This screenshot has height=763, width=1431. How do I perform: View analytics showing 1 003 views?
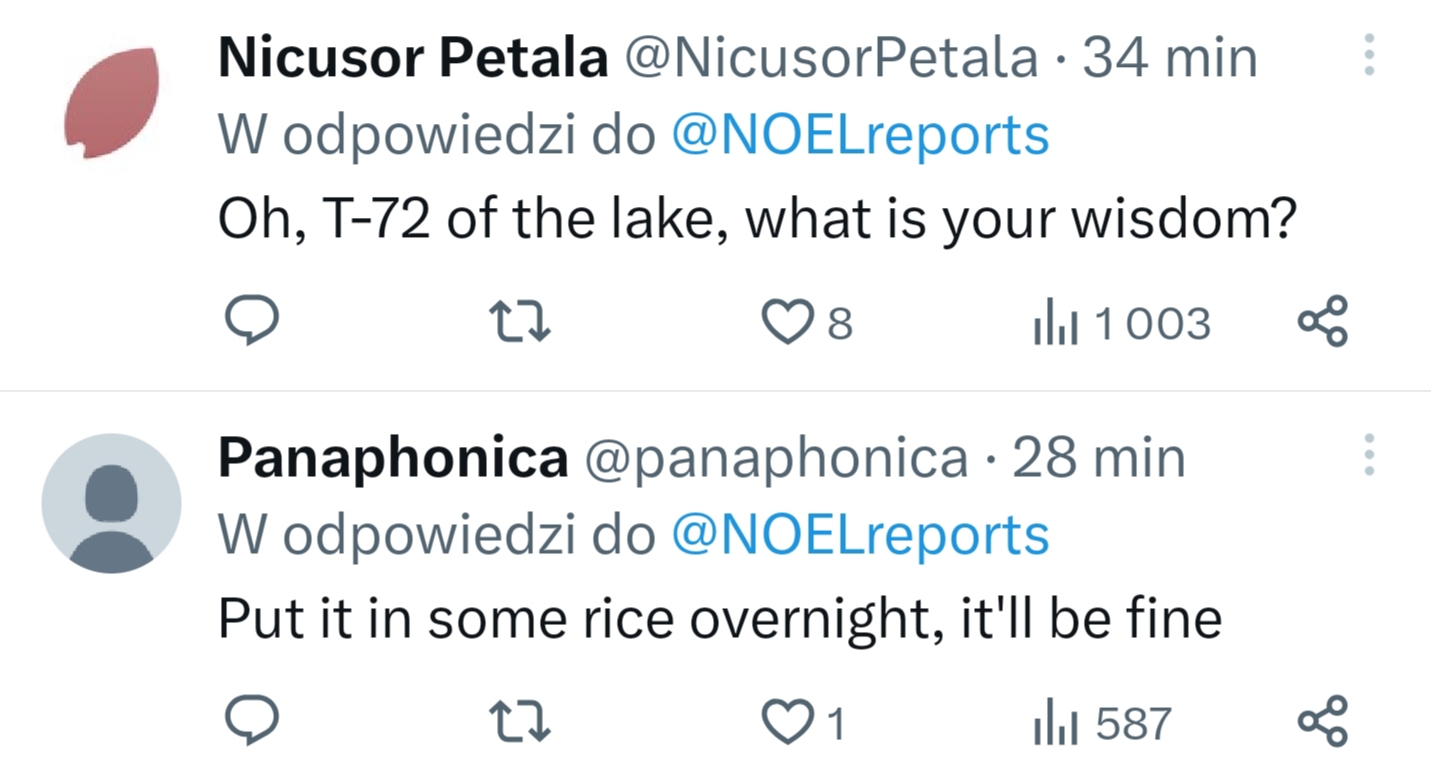pos(1121,323)
